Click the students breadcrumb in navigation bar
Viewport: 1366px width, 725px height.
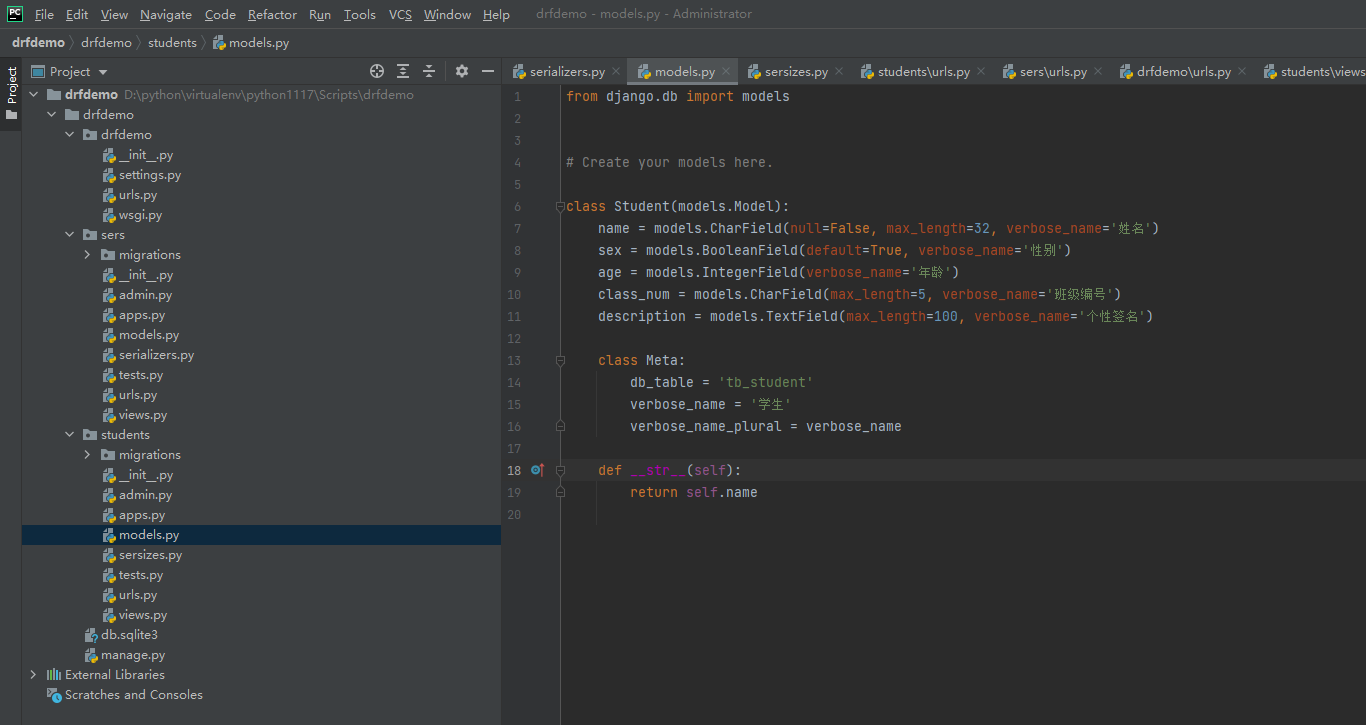click(x=172, y=43)
